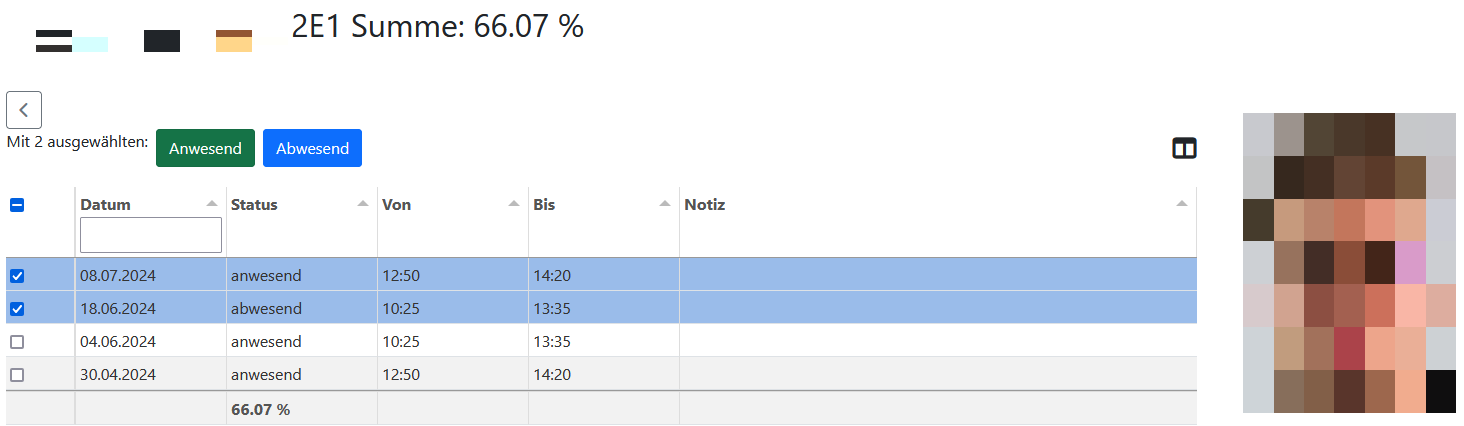Mark selected entries as Anwesend
The image size is (1464, 426).
[205, 148]
